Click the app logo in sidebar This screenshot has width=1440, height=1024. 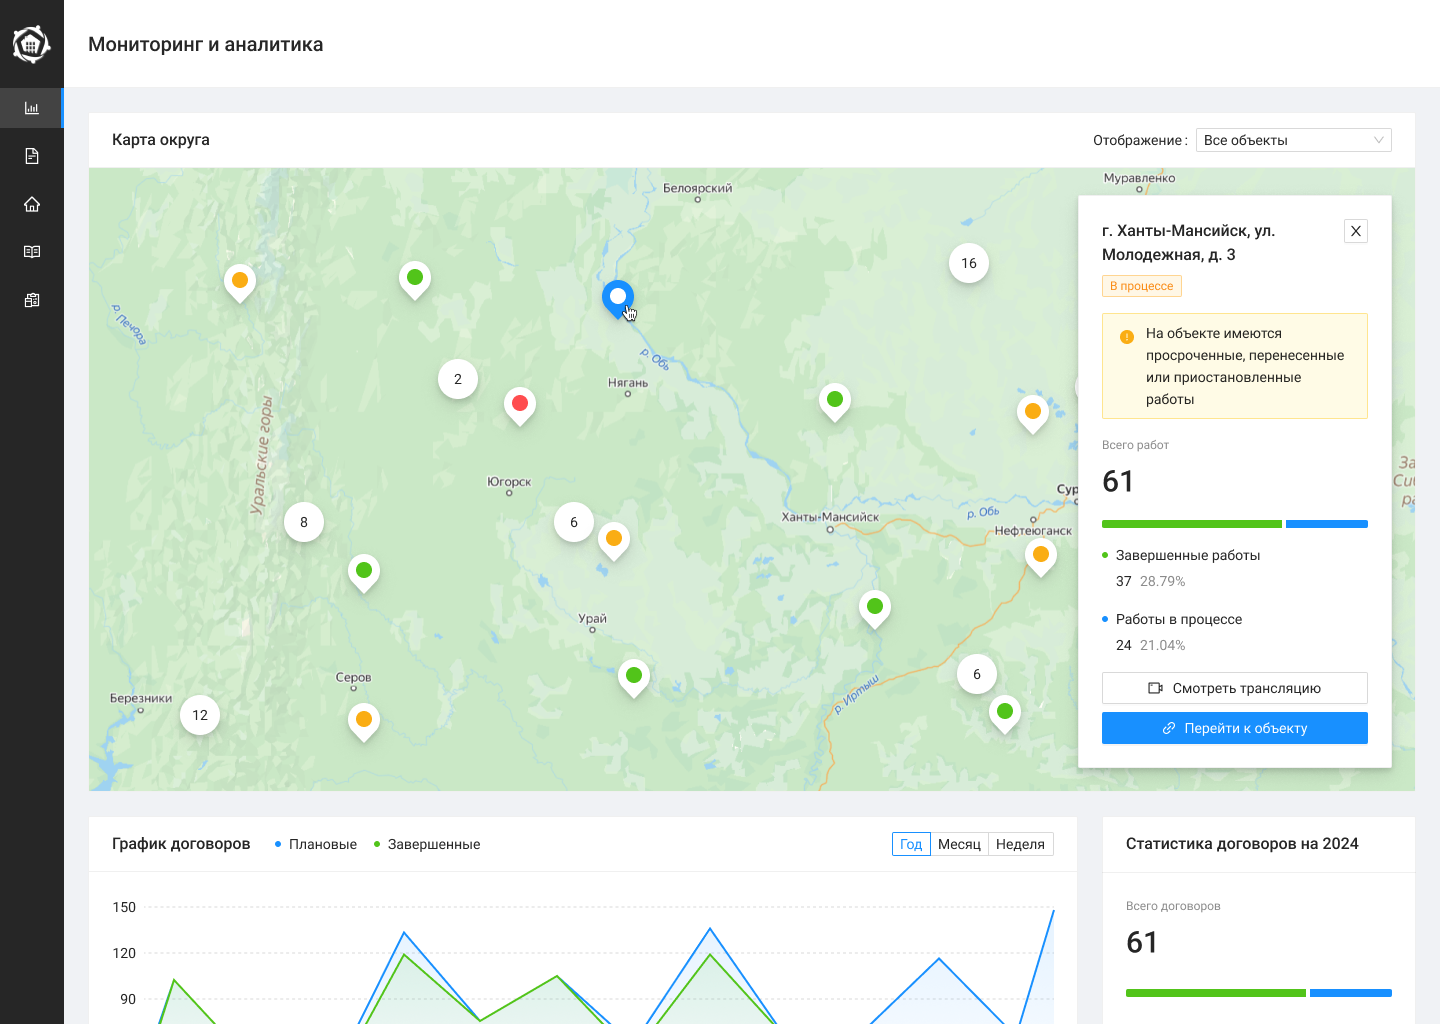pyautogui.click(x=31, y=44)
